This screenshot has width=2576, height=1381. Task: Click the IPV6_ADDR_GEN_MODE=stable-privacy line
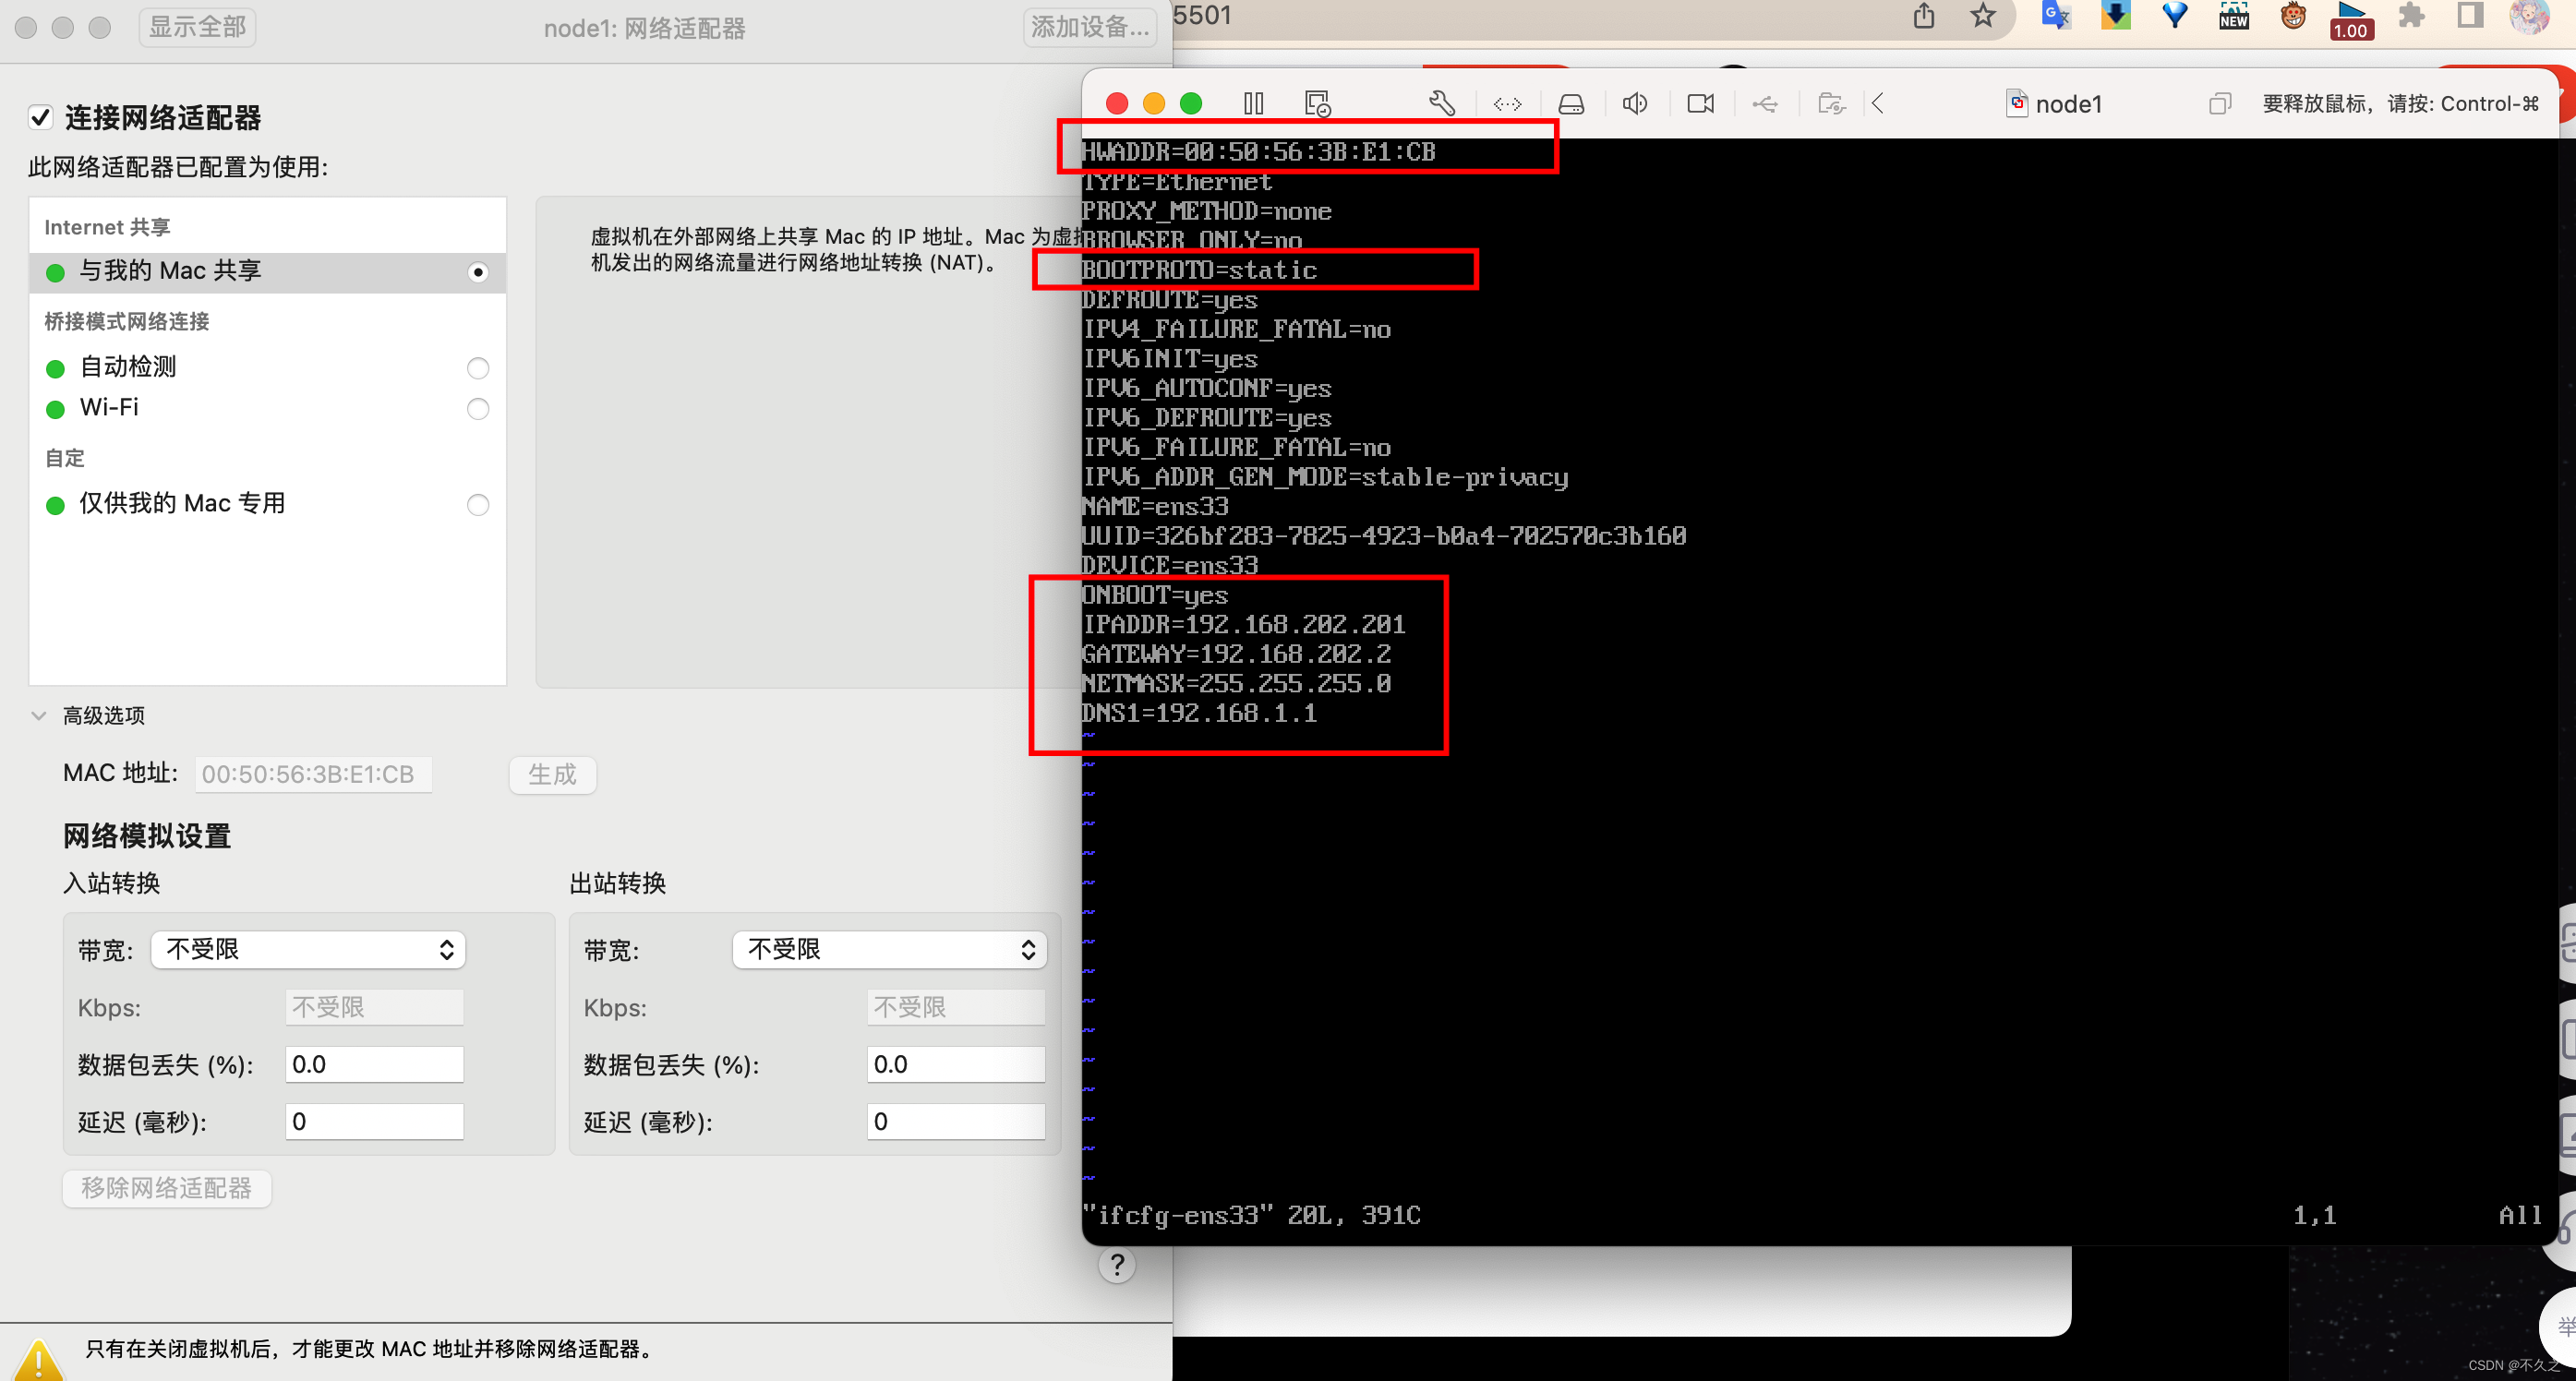[1325, 477]
